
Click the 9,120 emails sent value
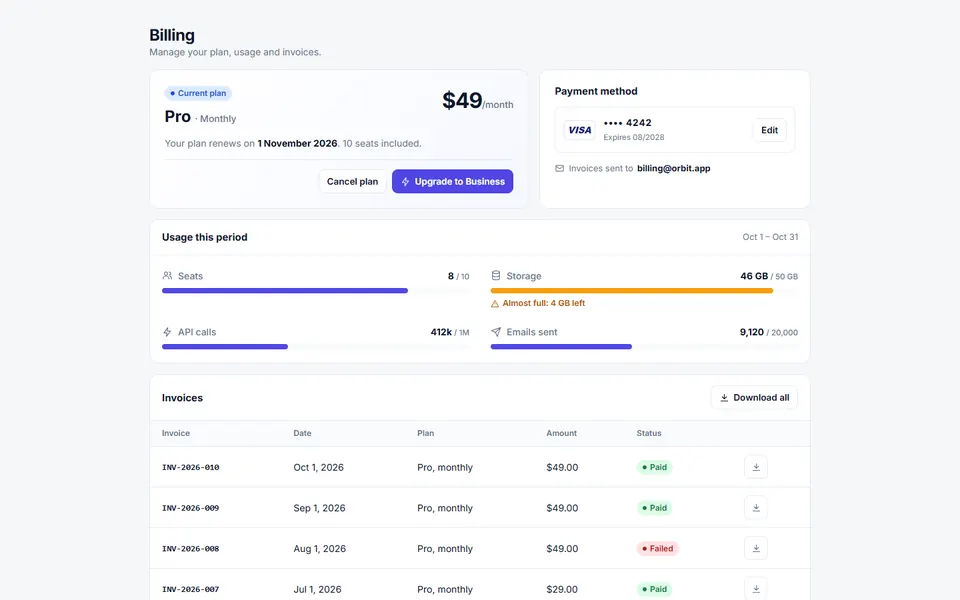[x=751, y=332]
